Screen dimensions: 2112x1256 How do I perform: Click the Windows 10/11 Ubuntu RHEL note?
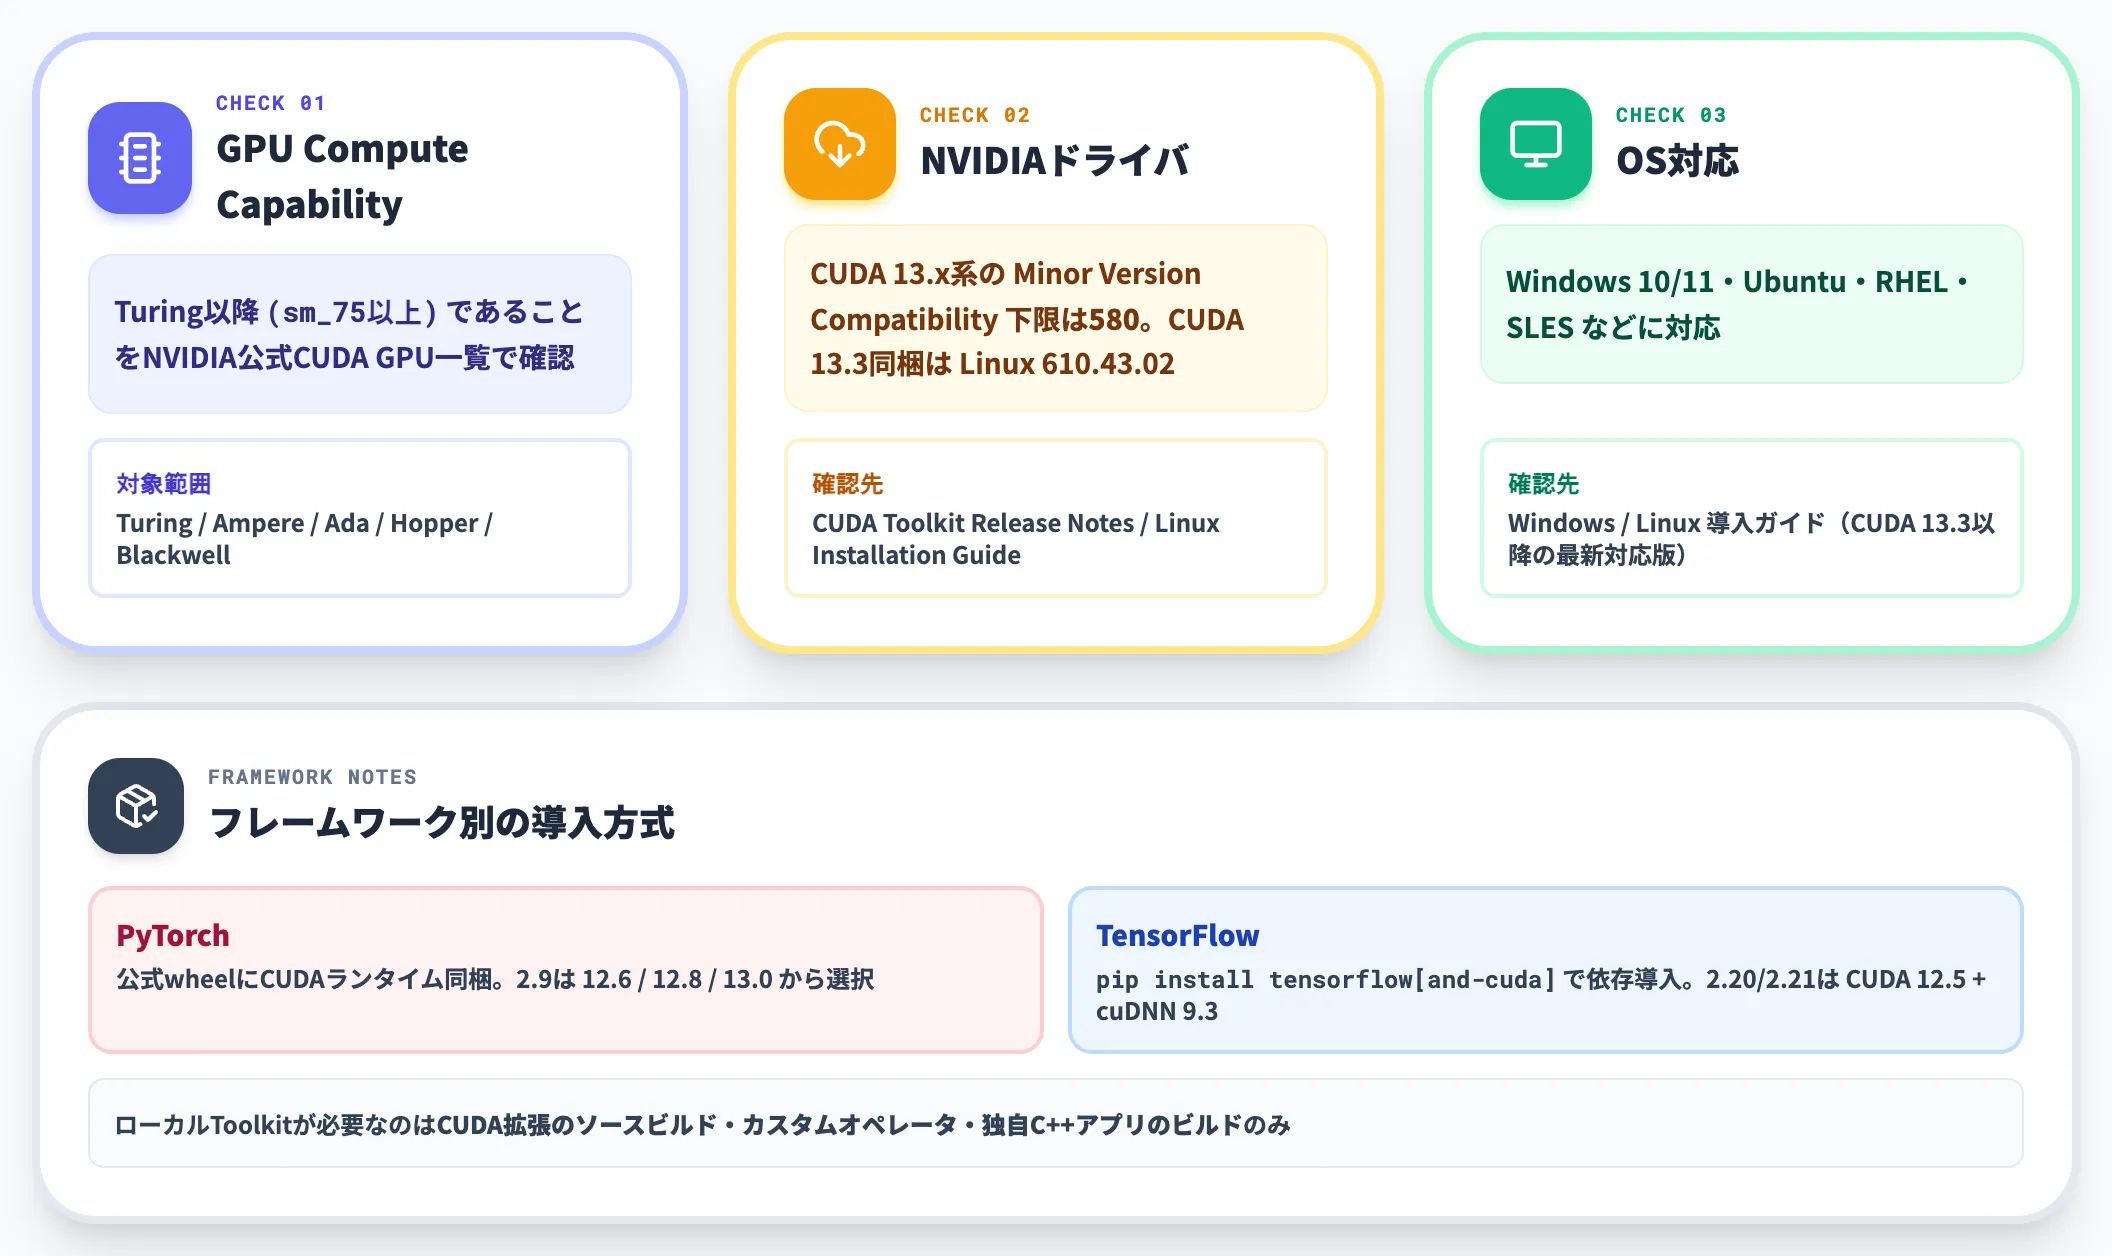1752,304
